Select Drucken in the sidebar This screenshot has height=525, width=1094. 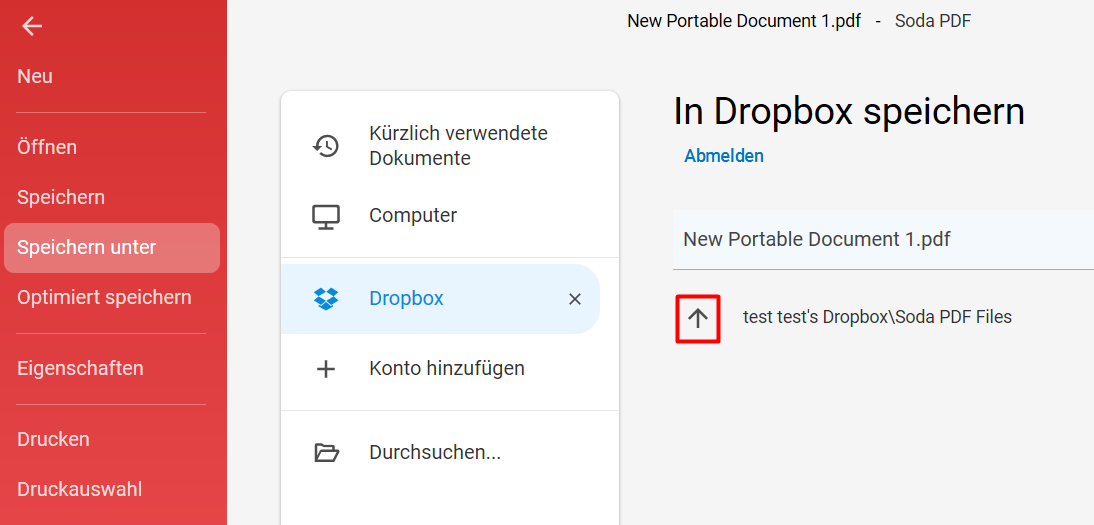[x=53, y=439]
